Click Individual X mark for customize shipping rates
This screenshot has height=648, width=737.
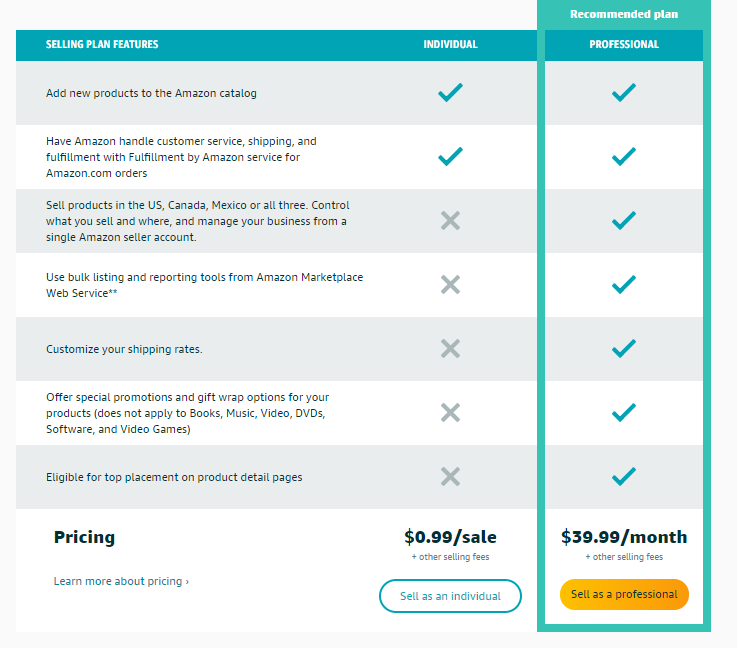point(450,349)
